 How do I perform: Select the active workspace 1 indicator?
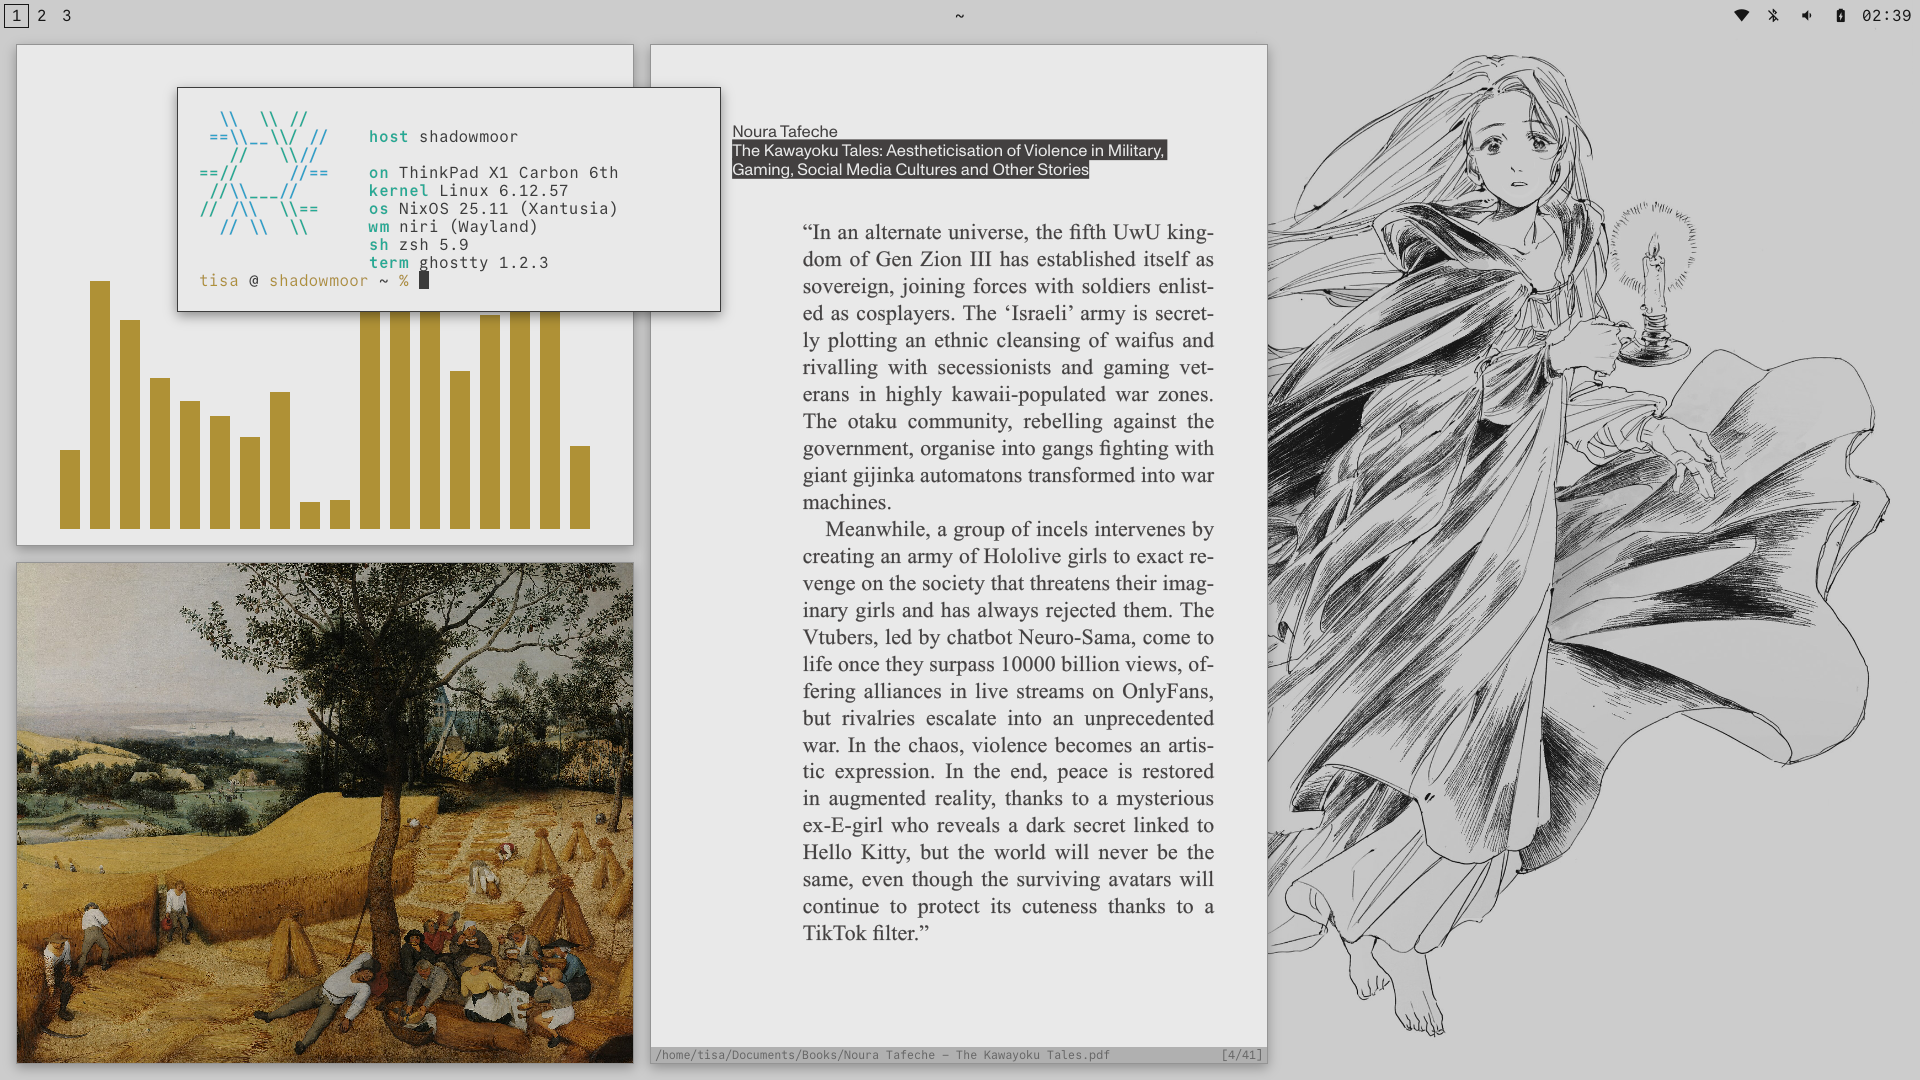pyautogui.click(x=16, y=15)
